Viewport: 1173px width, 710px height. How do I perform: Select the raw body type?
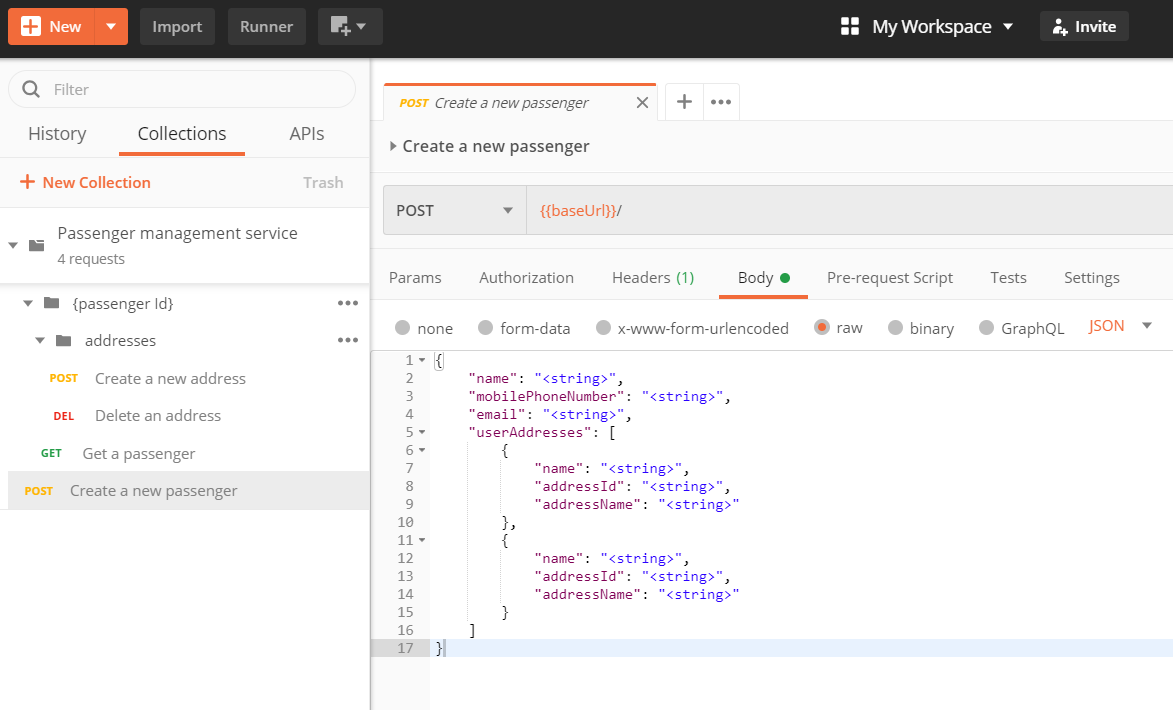821,327
